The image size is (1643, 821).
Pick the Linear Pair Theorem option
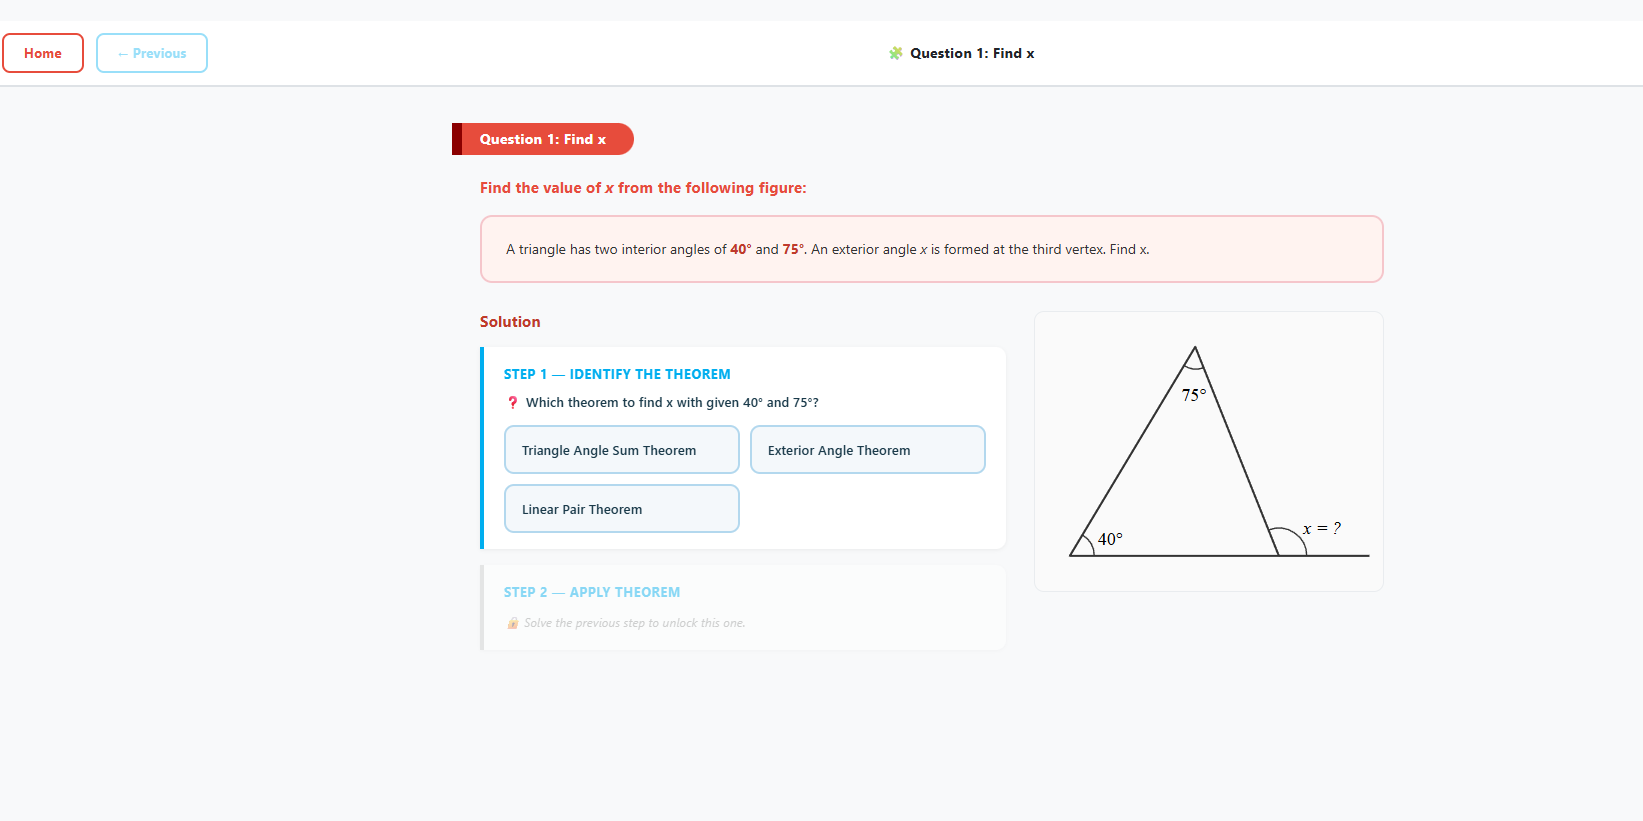coord(621,509)
